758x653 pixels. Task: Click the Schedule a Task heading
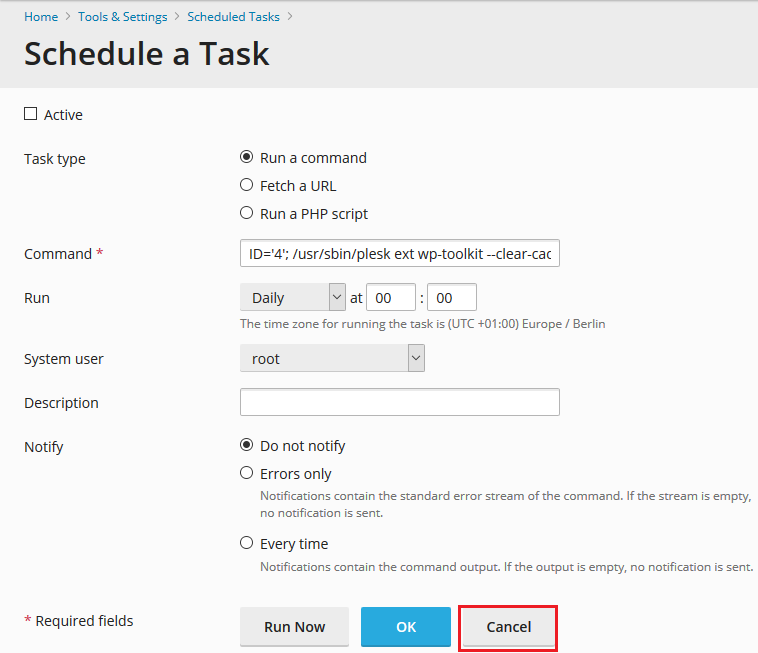[147, 54]
